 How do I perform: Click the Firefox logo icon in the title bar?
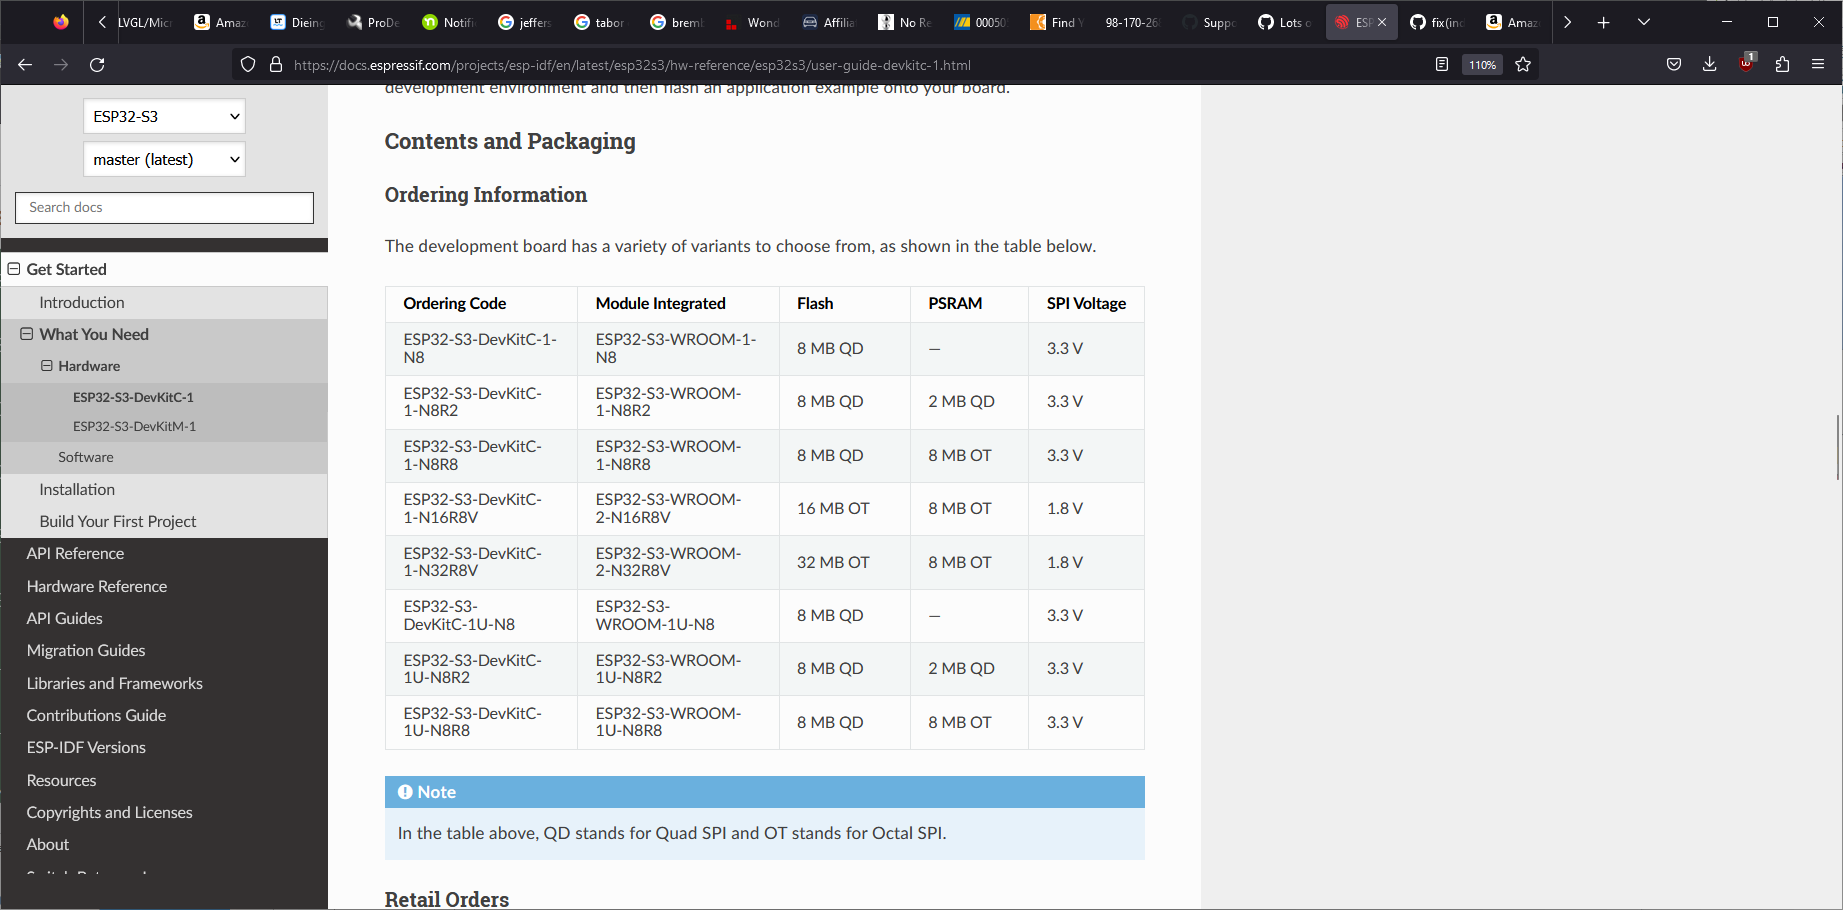click(x=61, y=22)
